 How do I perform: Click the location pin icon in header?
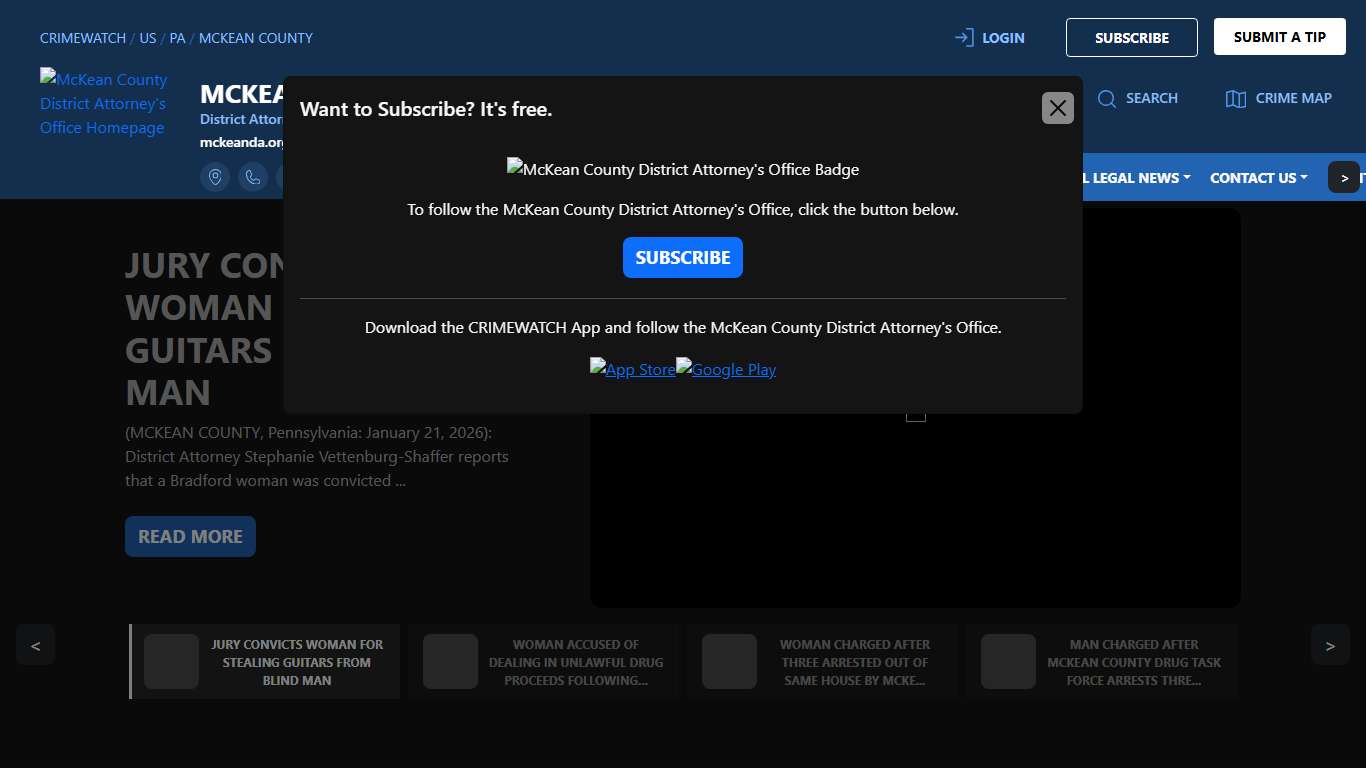click(215, 177)
